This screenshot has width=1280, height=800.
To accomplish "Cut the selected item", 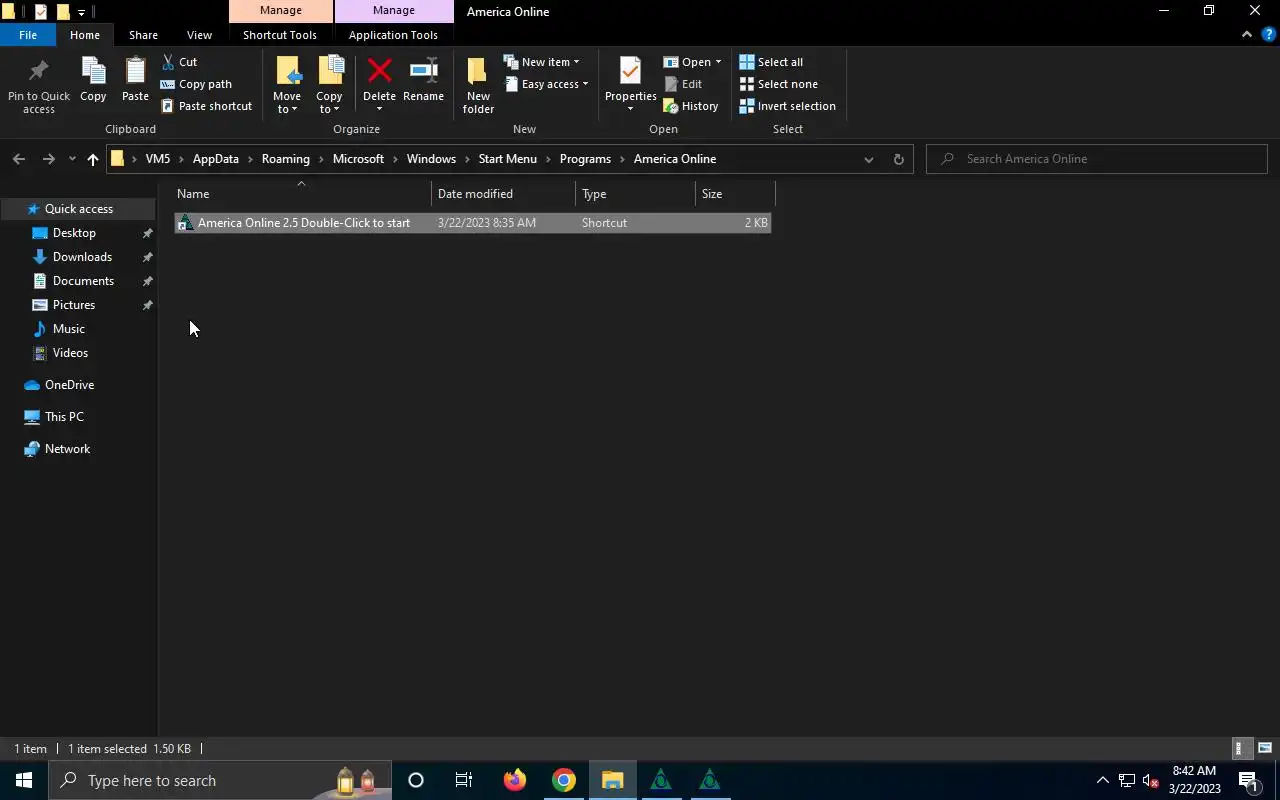I will click(x=179, y=62).
